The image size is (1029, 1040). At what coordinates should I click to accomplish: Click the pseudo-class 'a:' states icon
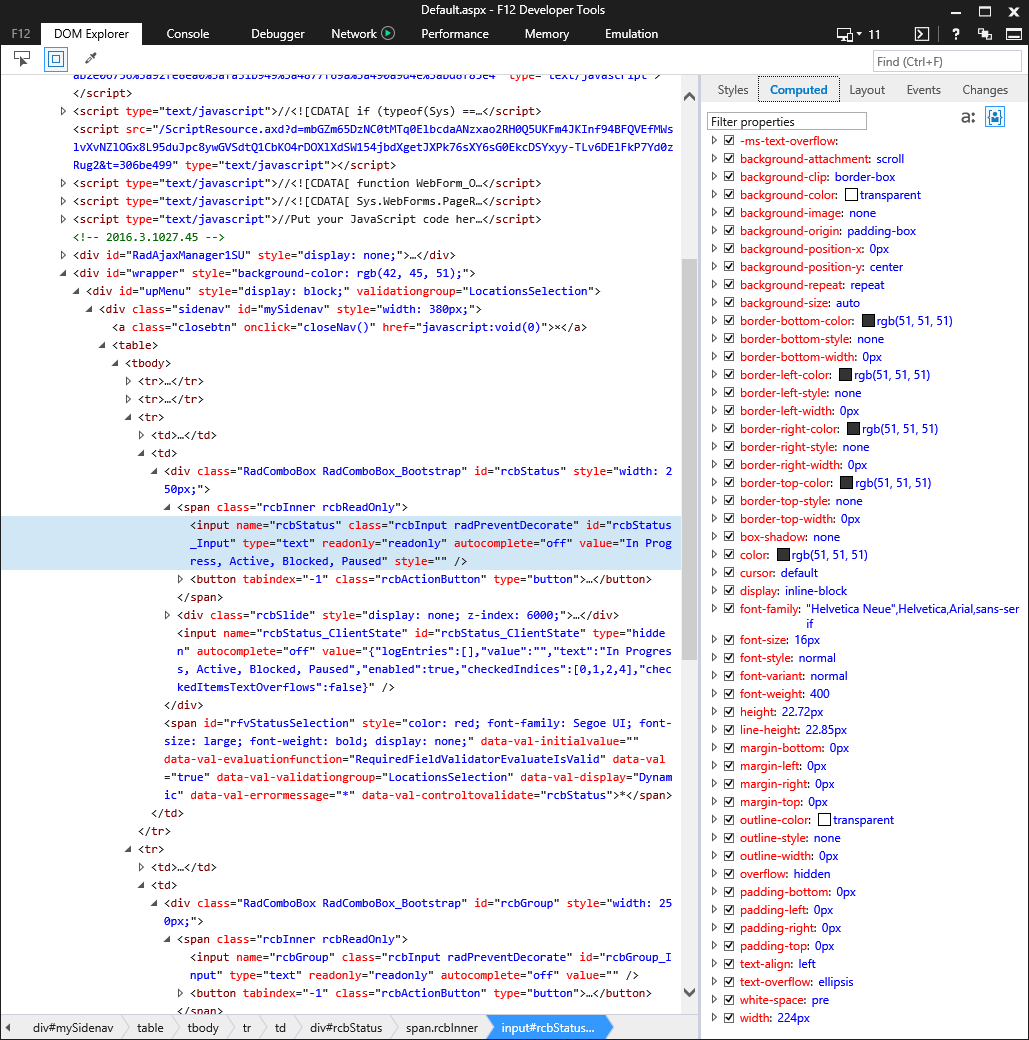click(967, 117)
